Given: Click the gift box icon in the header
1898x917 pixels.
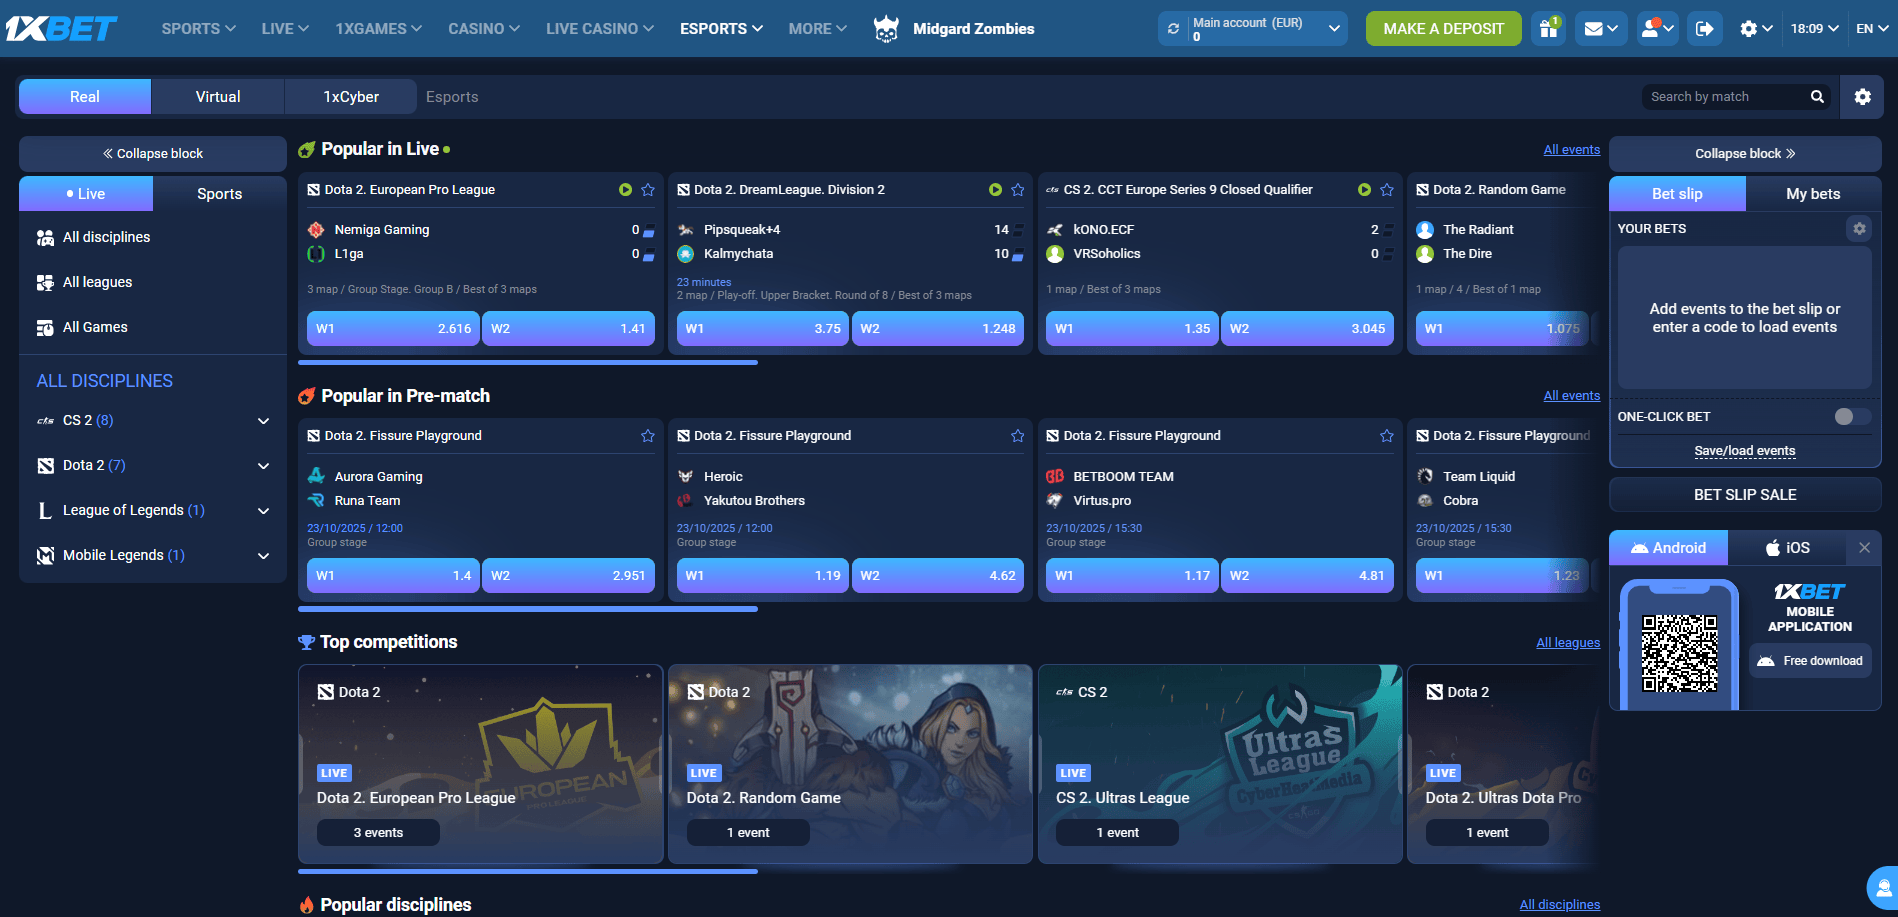Looking at the screenshot, I should 1548,29.
